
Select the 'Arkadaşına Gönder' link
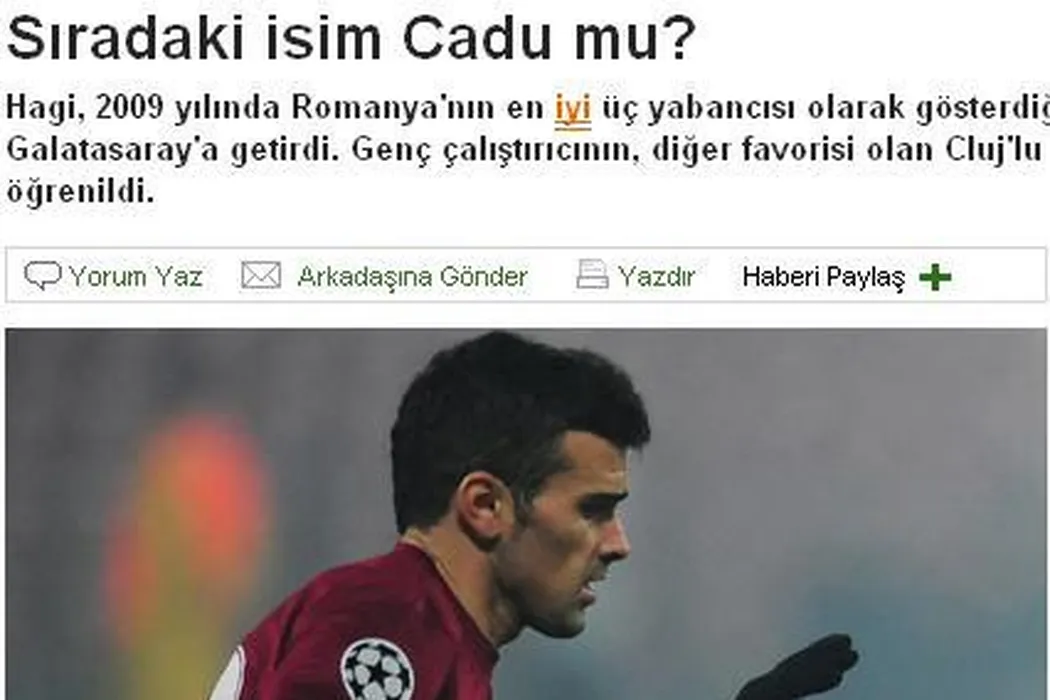[x=412, y=276]
